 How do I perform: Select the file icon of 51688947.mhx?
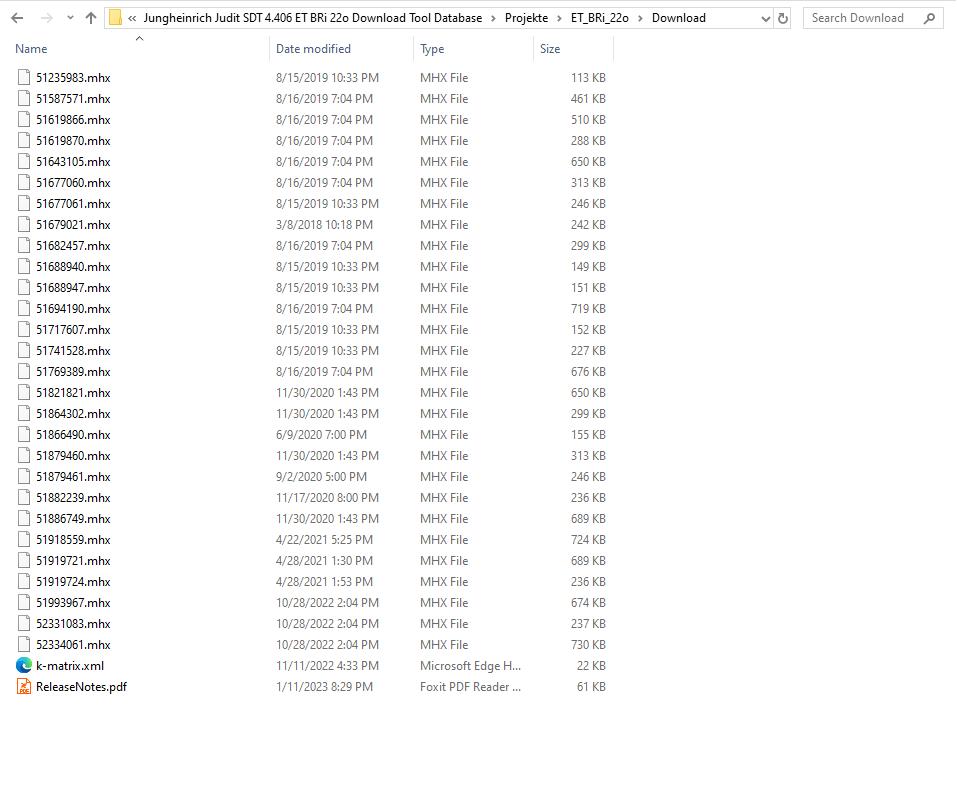(24, 287)
